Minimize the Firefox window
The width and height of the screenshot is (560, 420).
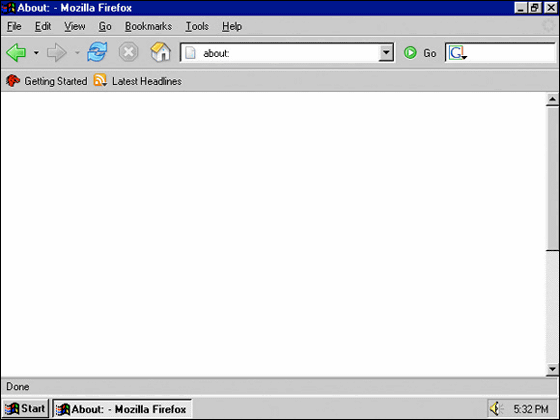click(520, 8)
